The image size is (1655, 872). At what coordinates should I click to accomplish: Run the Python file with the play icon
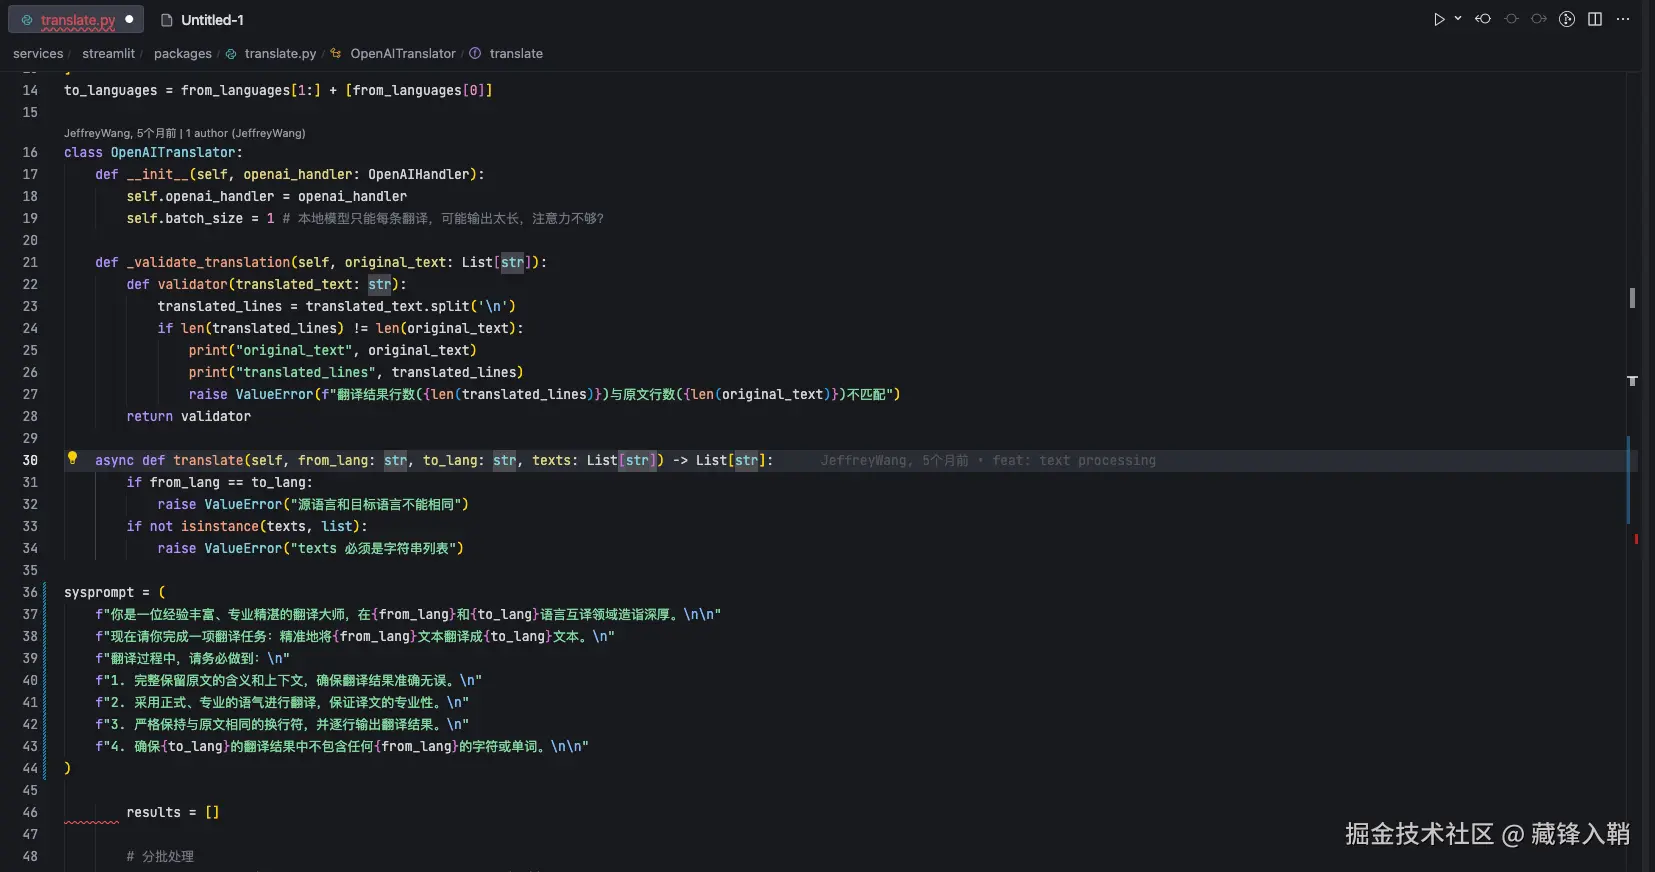click(1439, 19)
